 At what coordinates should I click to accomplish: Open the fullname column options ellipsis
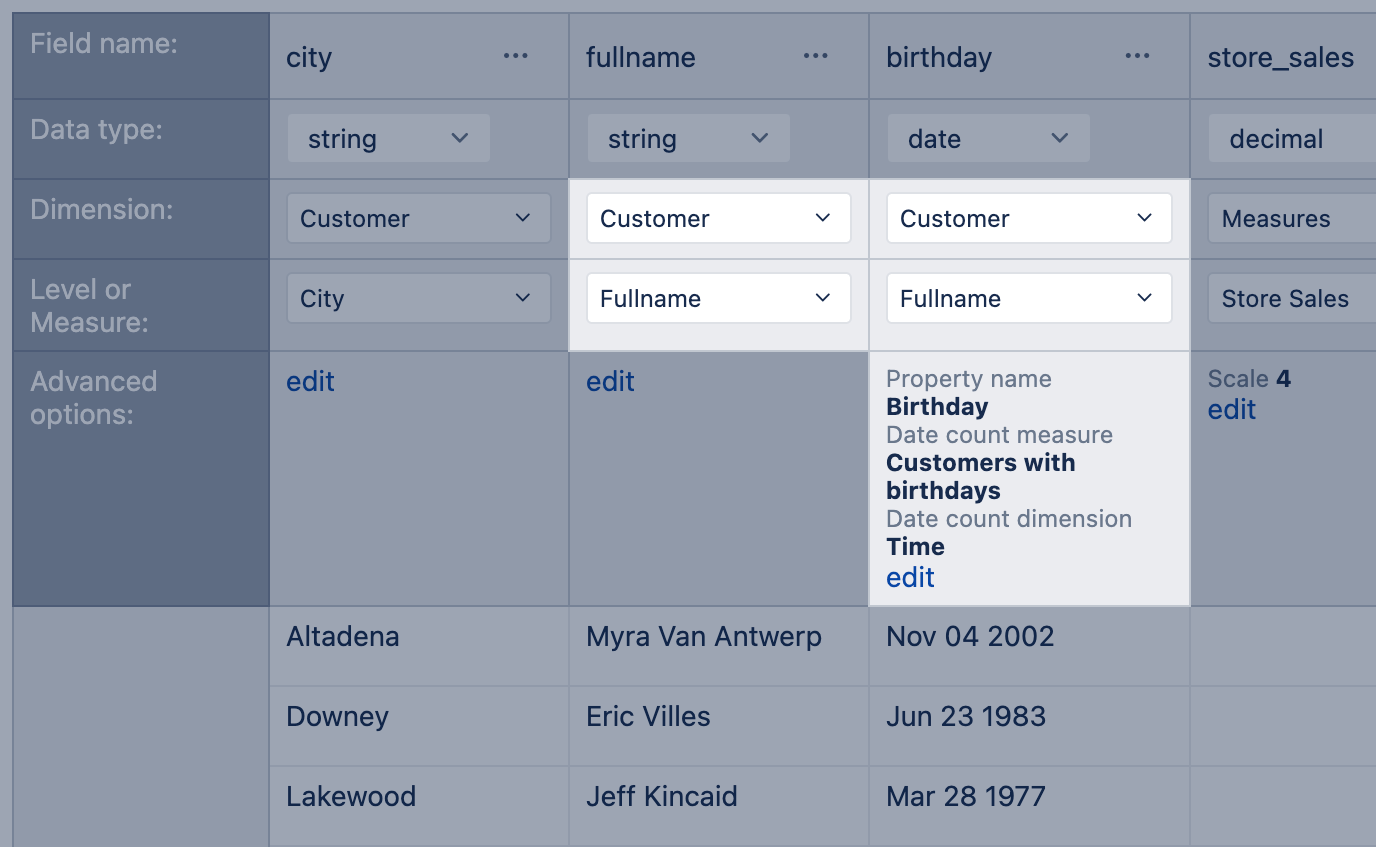[815, 56]
